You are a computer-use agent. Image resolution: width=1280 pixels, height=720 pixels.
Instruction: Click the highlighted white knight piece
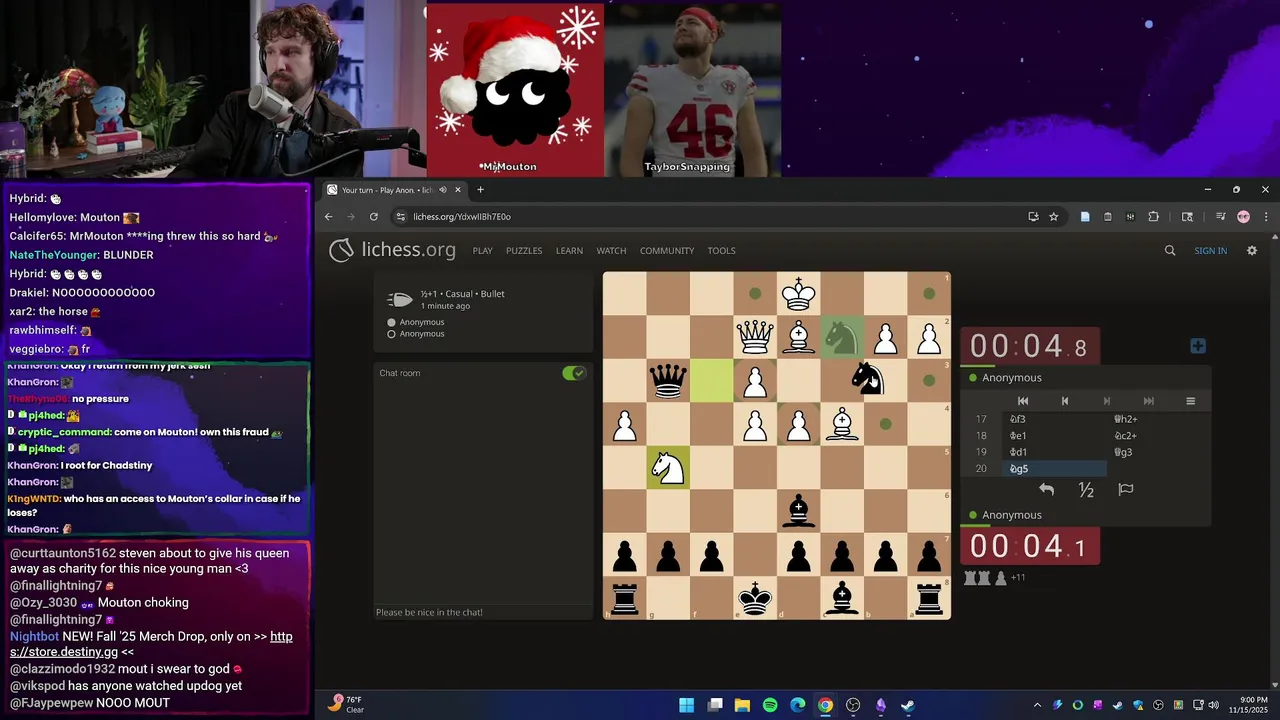click(668, 467)
